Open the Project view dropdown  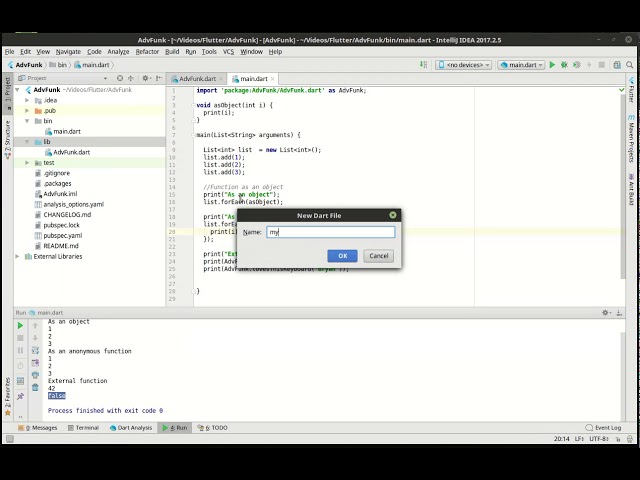(x=105, y=78)
